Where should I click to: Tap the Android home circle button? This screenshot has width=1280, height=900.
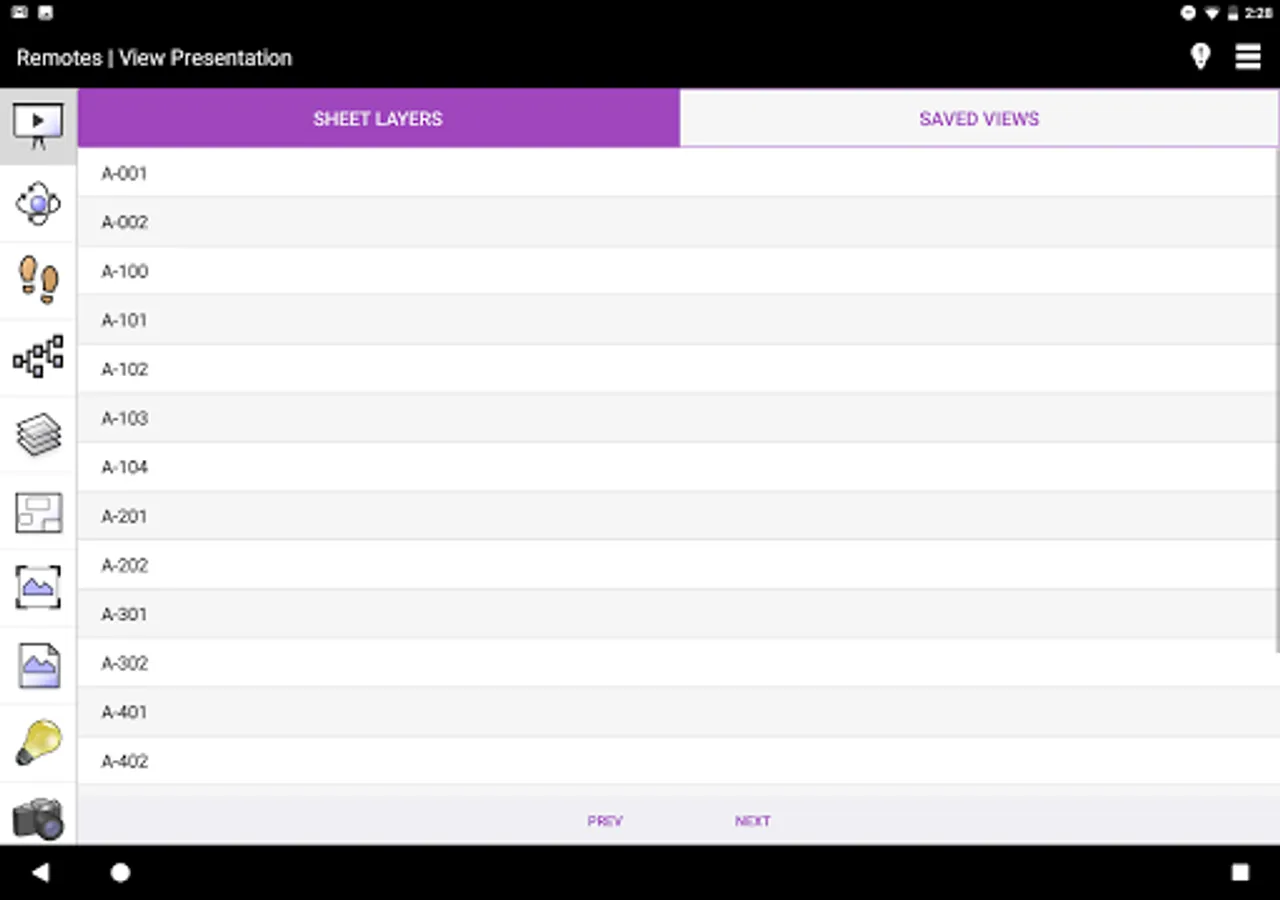120,872
